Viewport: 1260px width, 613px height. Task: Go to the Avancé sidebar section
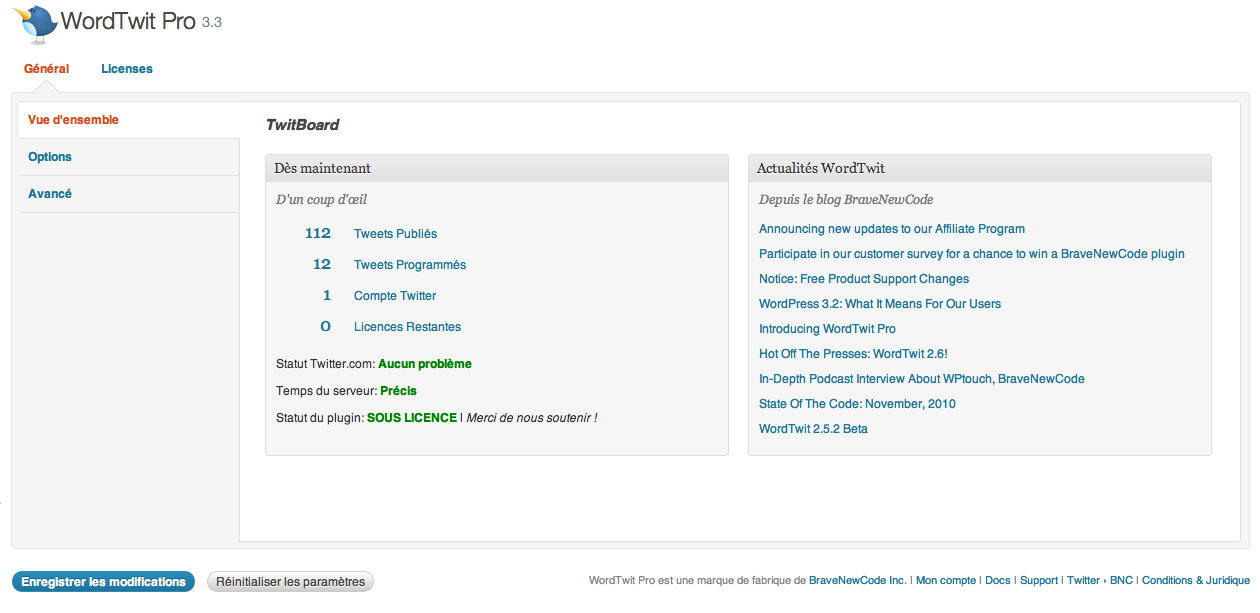pos(129,194)
